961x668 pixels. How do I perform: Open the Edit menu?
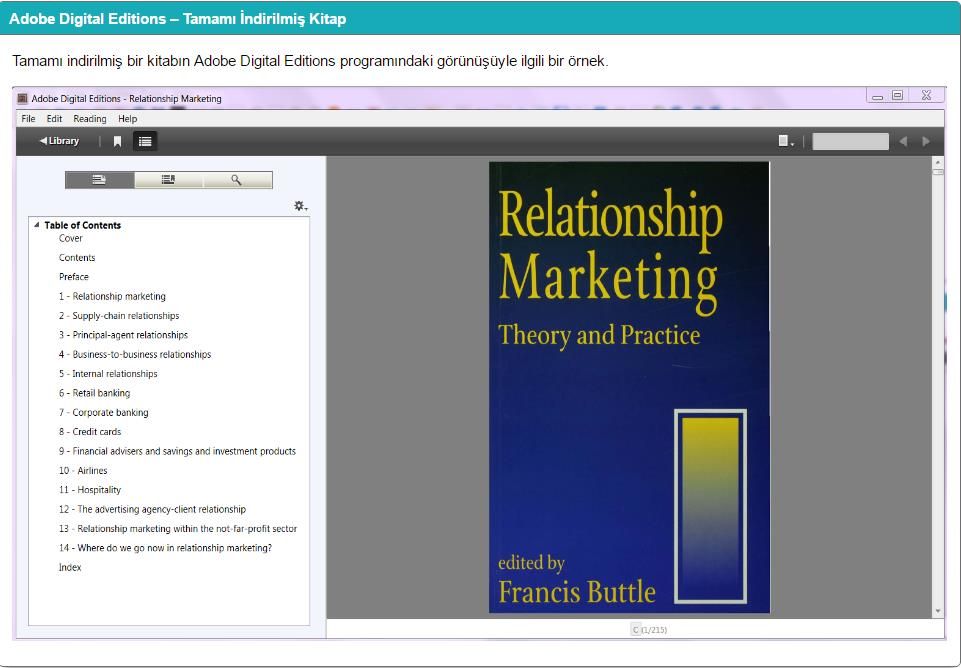coord(54,119)
